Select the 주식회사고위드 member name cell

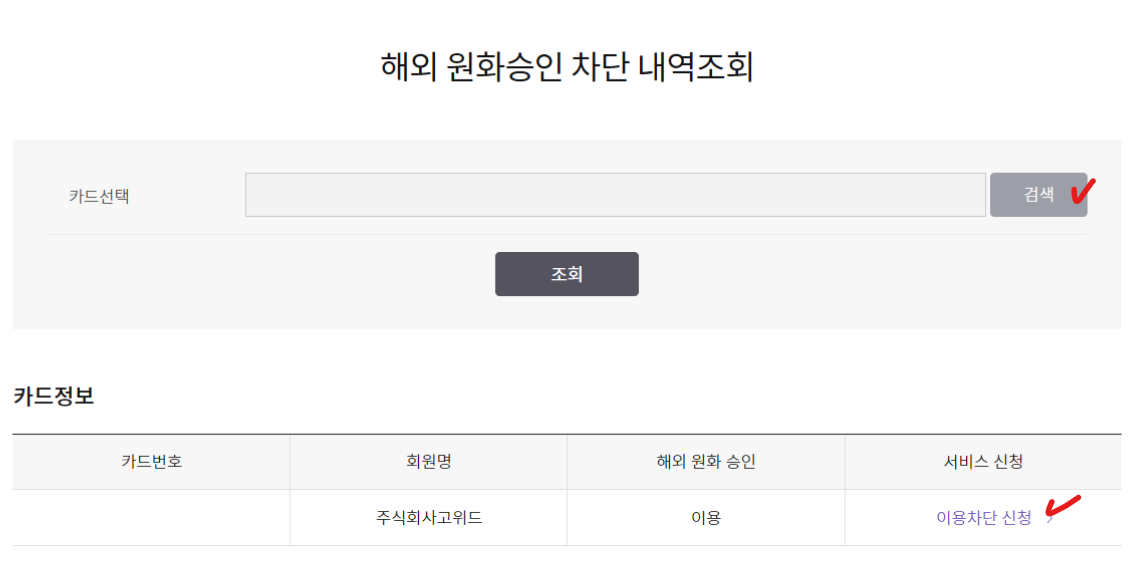(x=428, y=518)
